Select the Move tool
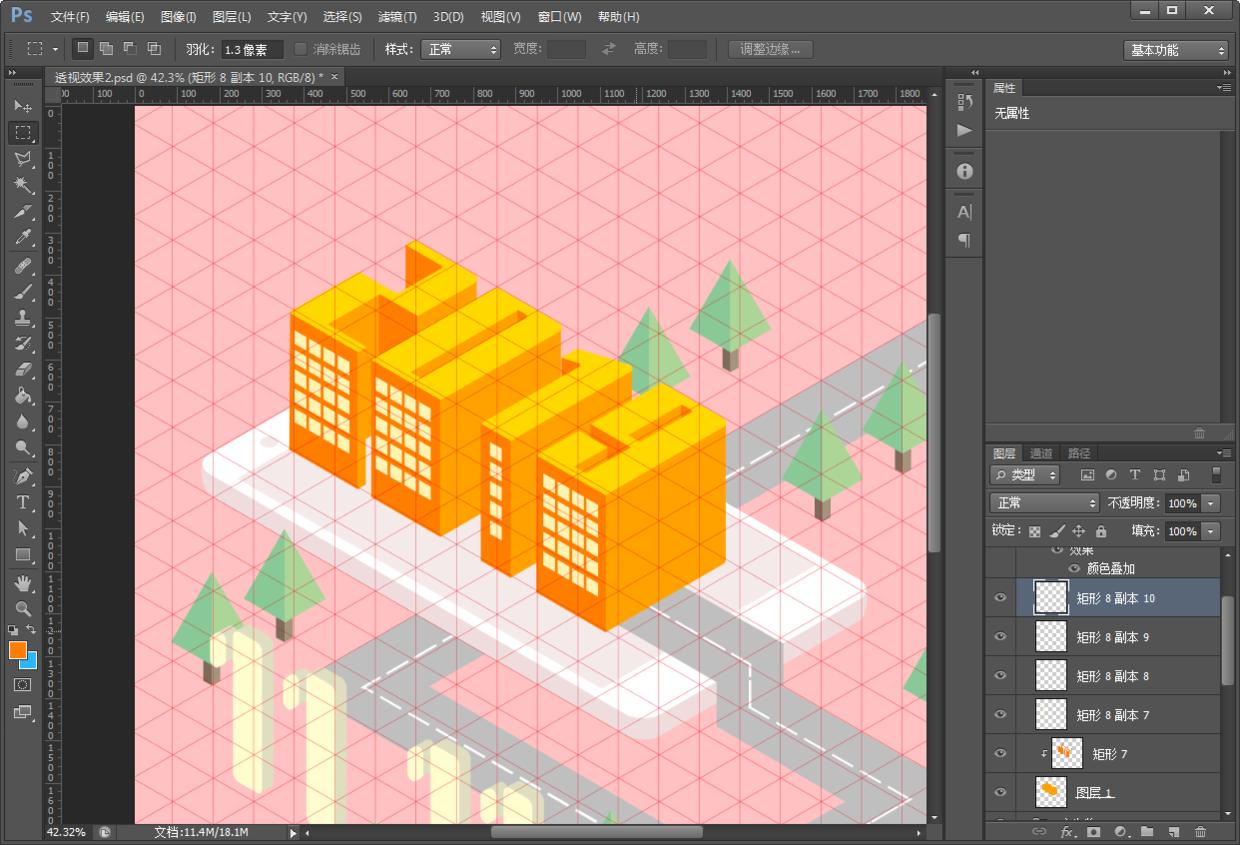Screen dimensions: 1240x845 click(23, 107)
